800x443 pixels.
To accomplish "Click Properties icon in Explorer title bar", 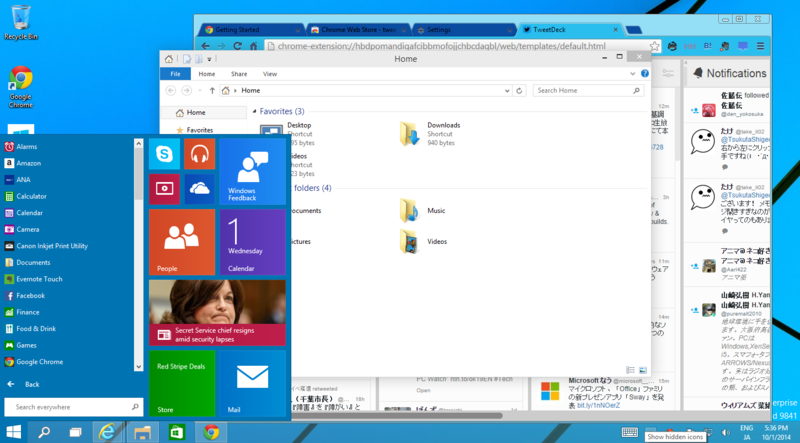I will [x=187, y=59].
